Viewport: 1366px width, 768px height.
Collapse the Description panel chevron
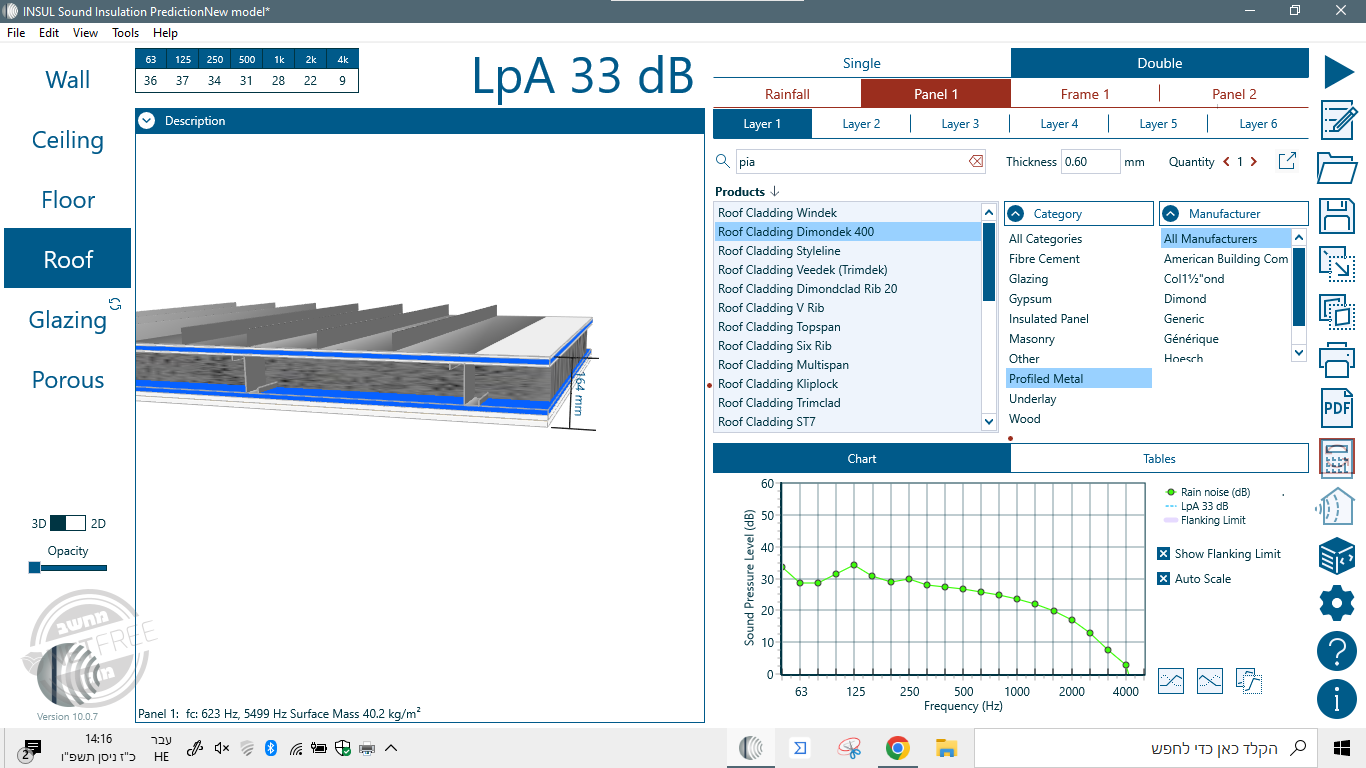pyautogui.click(x=147, y=121)
